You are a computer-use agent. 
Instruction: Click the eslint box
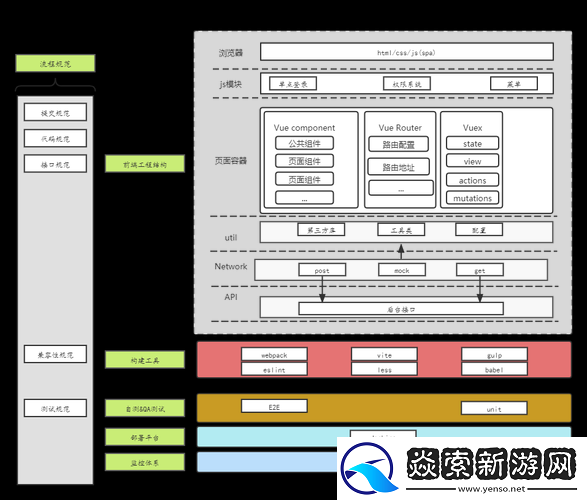click(274, 369)
